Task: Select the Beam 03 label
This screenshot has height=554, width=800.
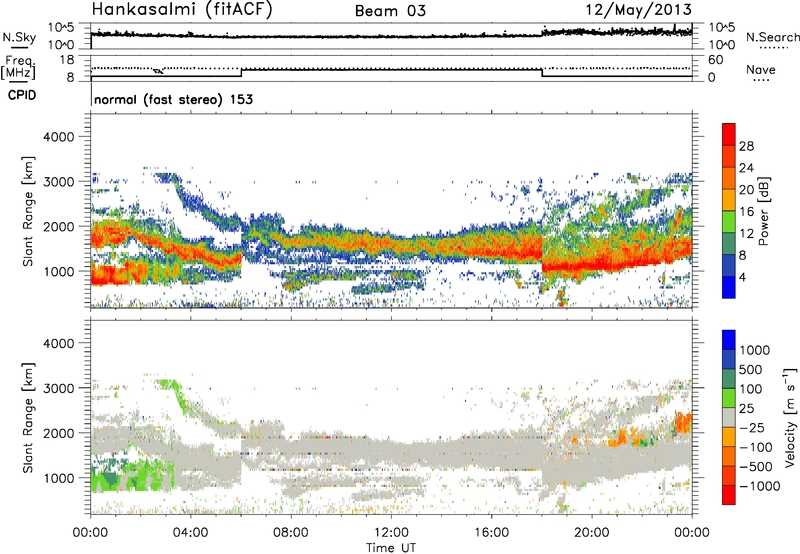Action: pyautogui.click(x=390, y=11)
